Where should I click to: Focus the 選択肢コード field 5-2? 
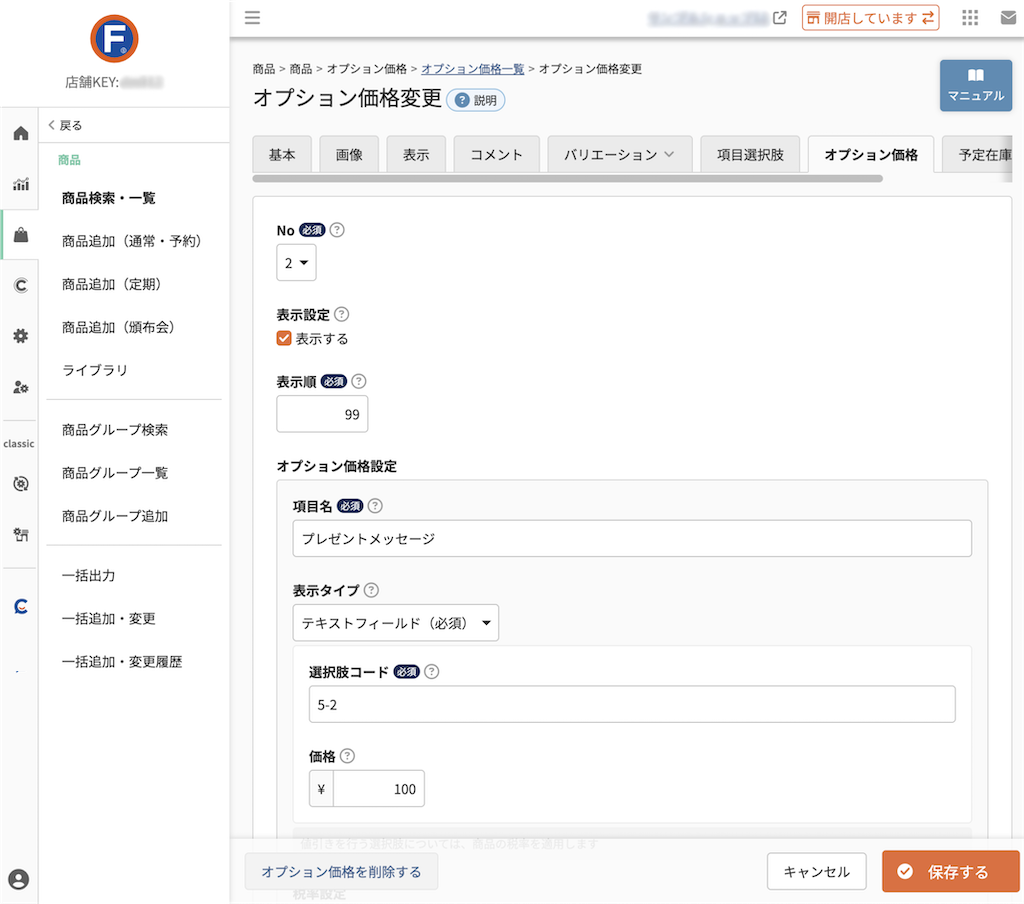632,704
